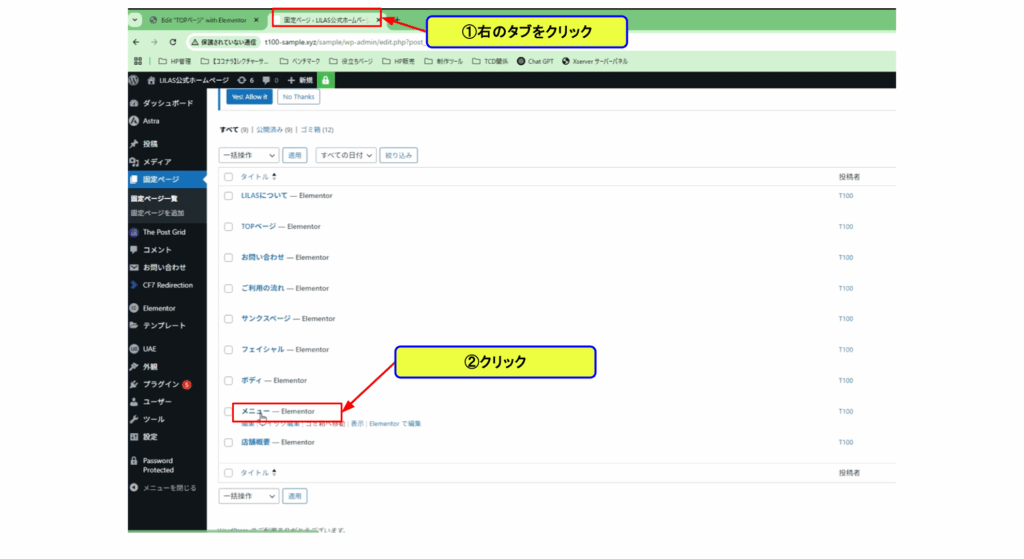1024x559 pixels.
Task: Select The Post Grid sidebar icon
Action: (x=135, y=232)
